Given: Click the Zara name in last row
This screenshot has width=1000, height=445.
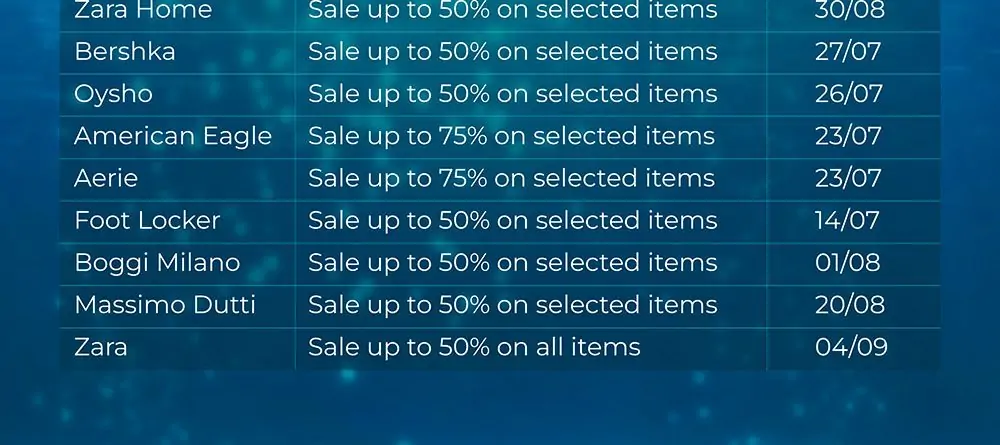Looking at the screenshot, I should 101,347.
